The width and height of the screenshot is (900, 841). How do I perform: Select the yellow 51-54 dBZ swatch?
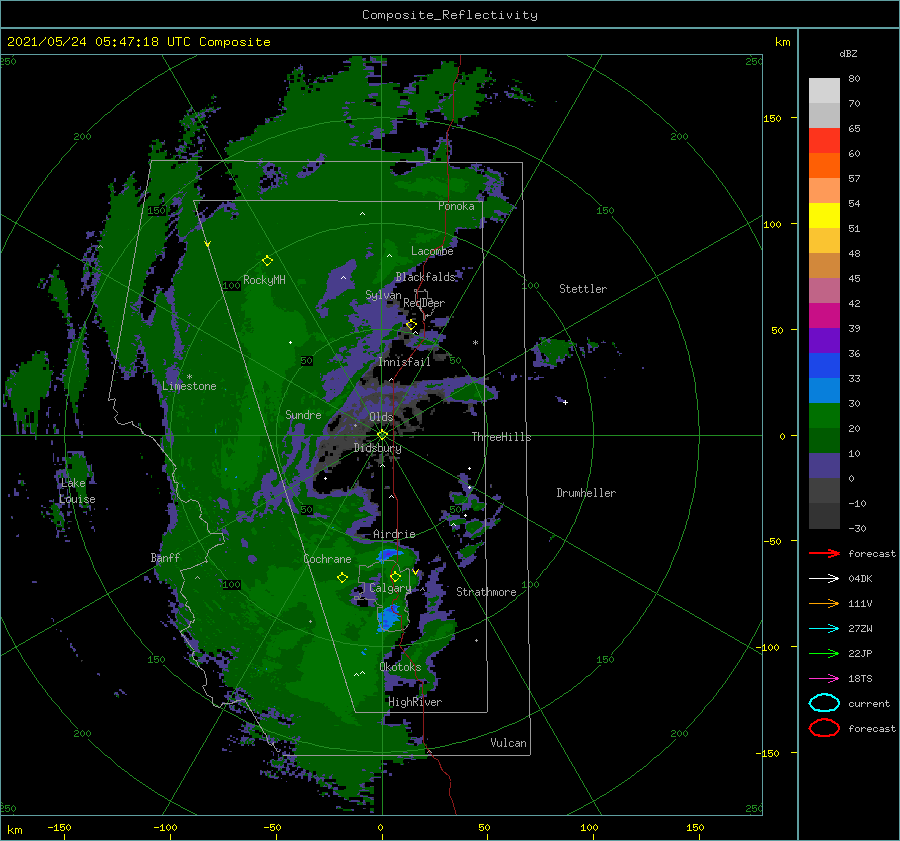(824, 216)
